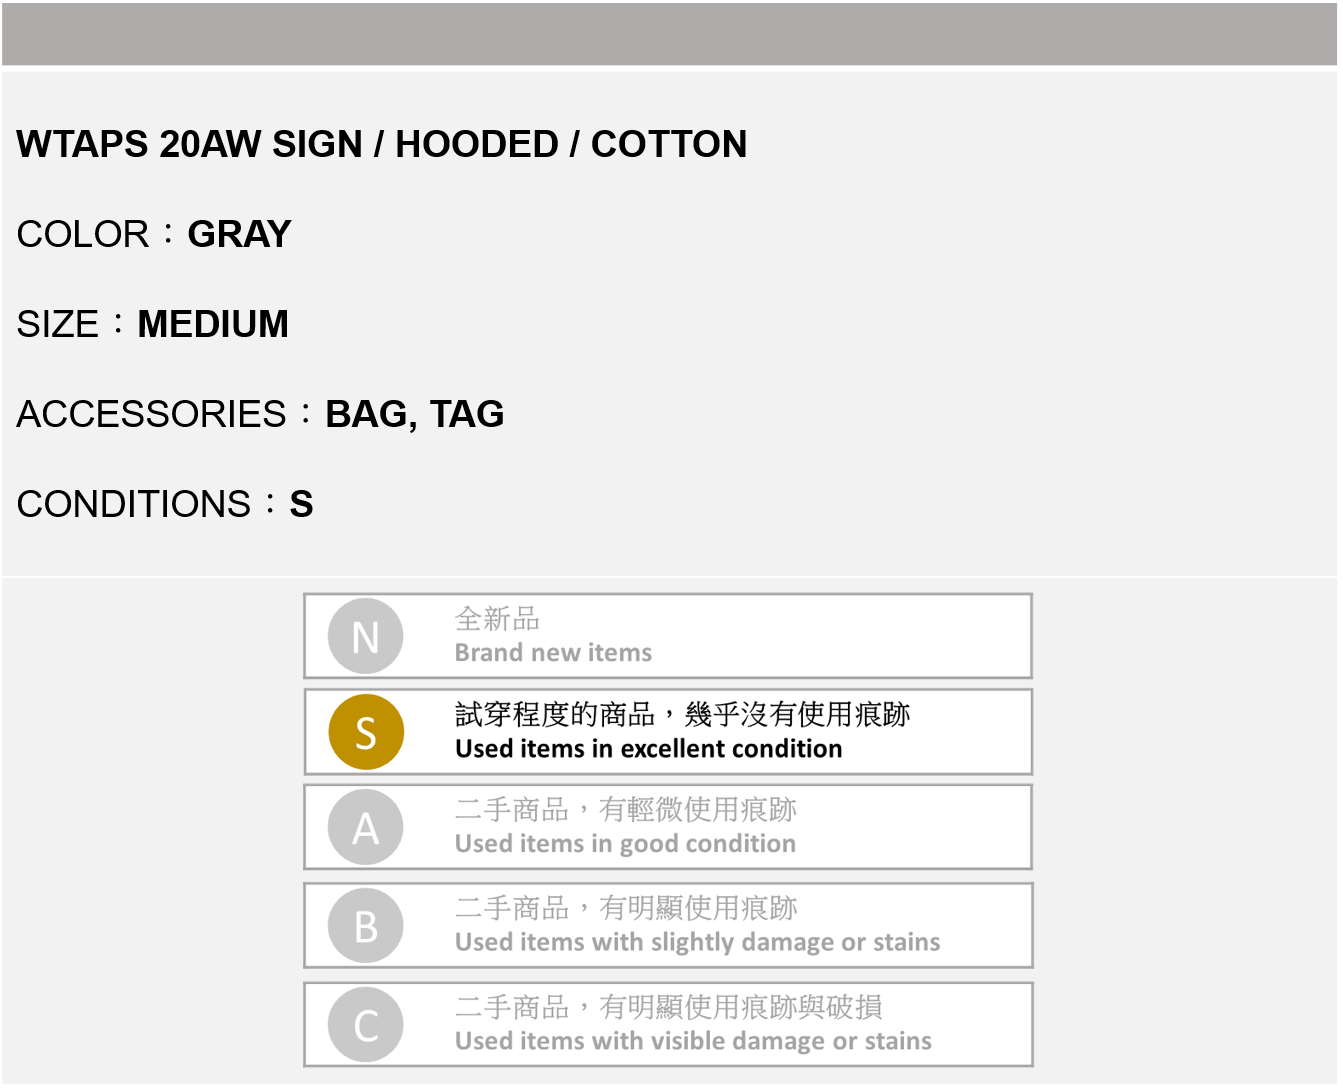Screen dimensions: 1343x1088
Task: Click "Used items with visible damage or stains"
Action: click(693, 1041)
